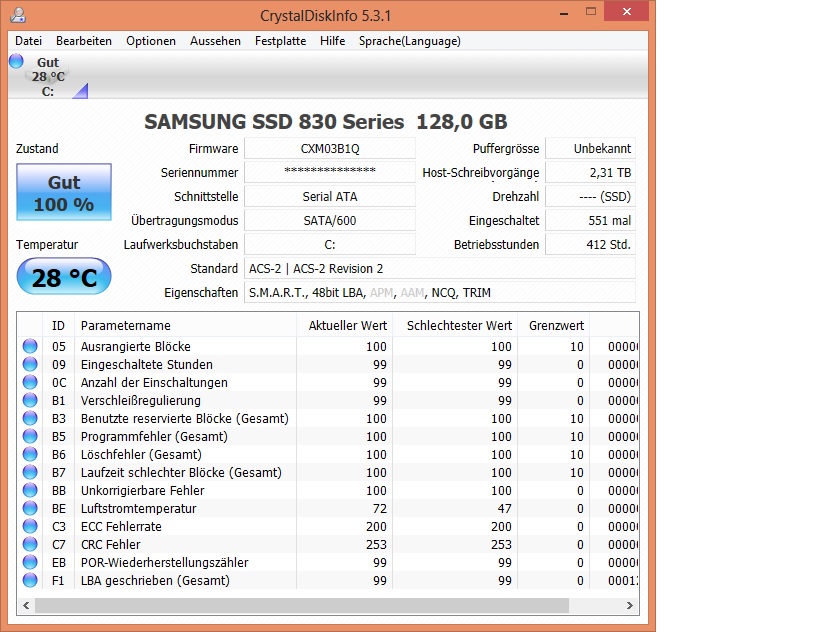Click the Firmware field CXM03B1Q
The width and height of the screenshot is (819, 632).
coord(330,149)
